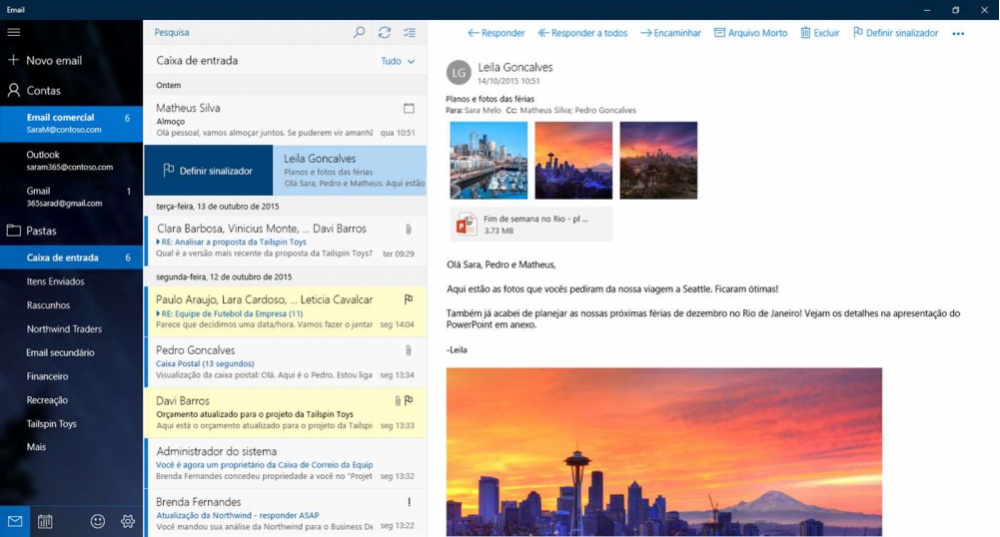
Task: Click importance mark on Brenda Fernandes email
Action: tap(409, 502)
